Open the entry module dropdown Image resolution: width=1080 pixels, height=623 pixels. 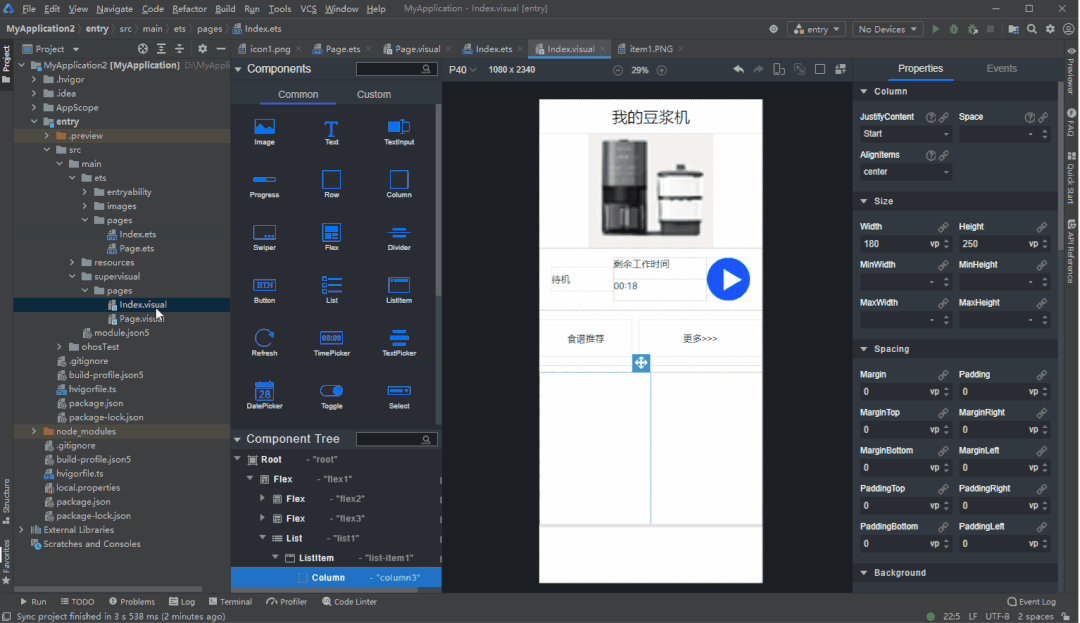[x=817, y=29]
